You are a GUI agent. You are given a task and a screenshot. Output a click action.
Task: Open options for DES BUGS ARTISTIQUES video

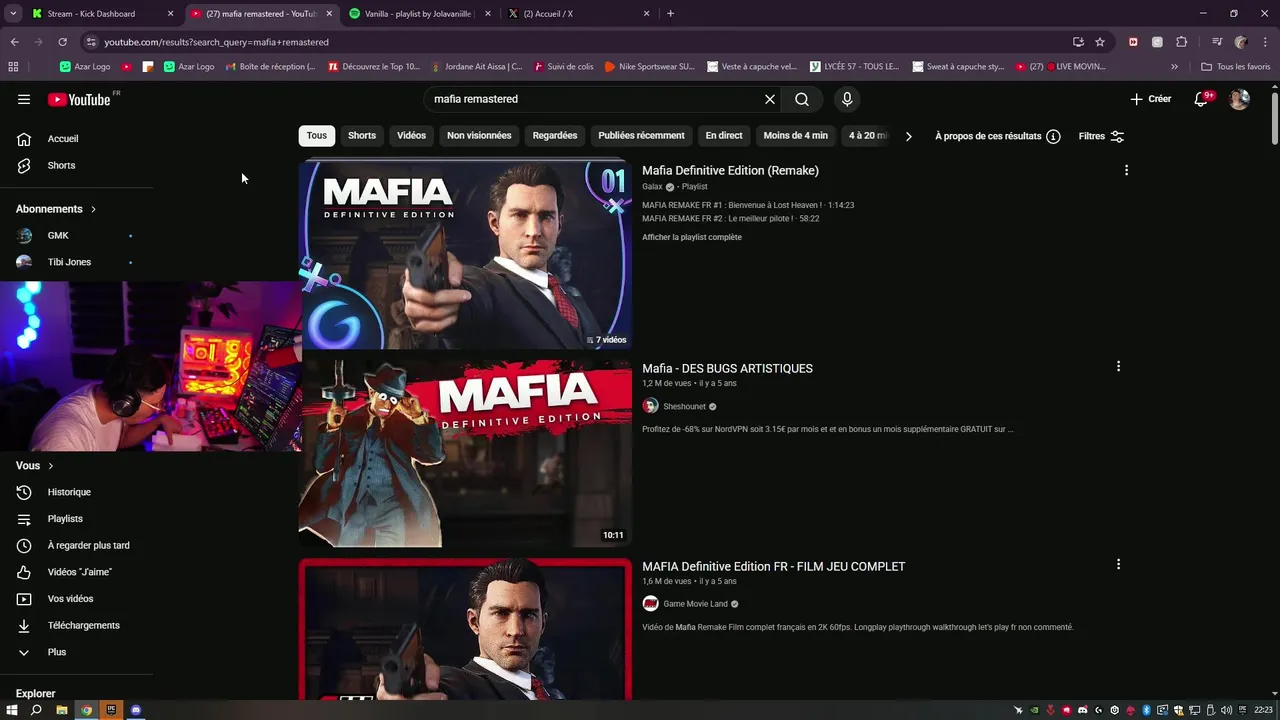click(1118, 367)
